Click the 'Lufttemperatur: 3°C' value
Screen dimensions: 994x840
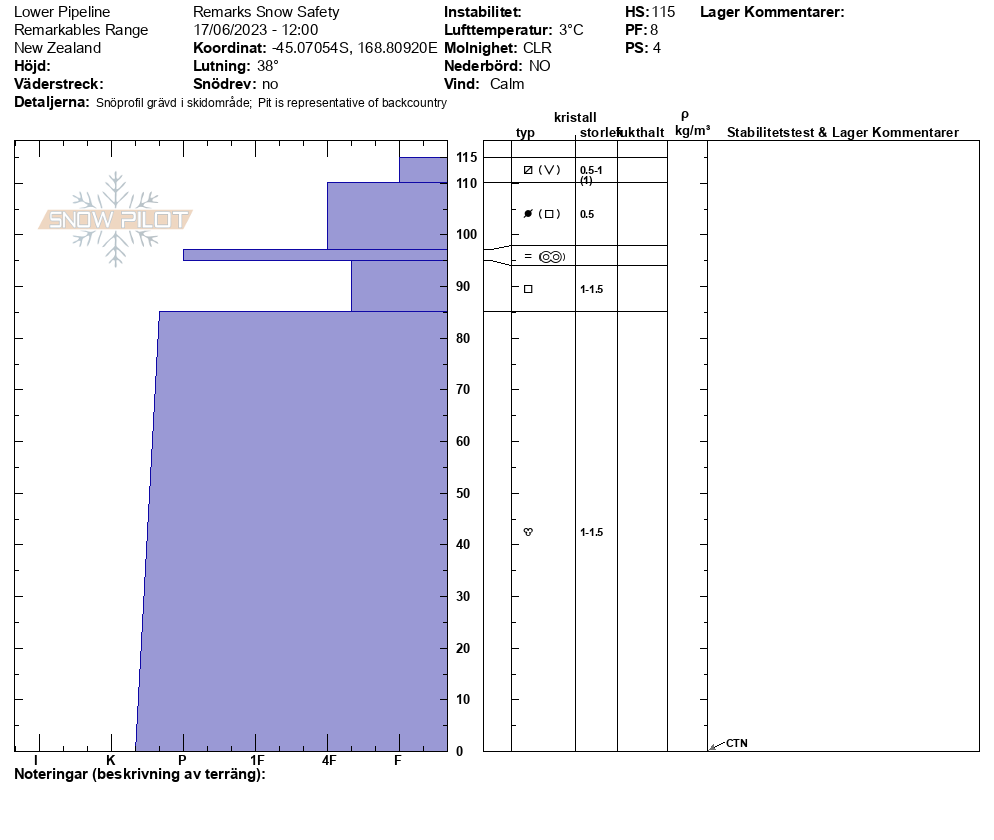click(513, 30)
